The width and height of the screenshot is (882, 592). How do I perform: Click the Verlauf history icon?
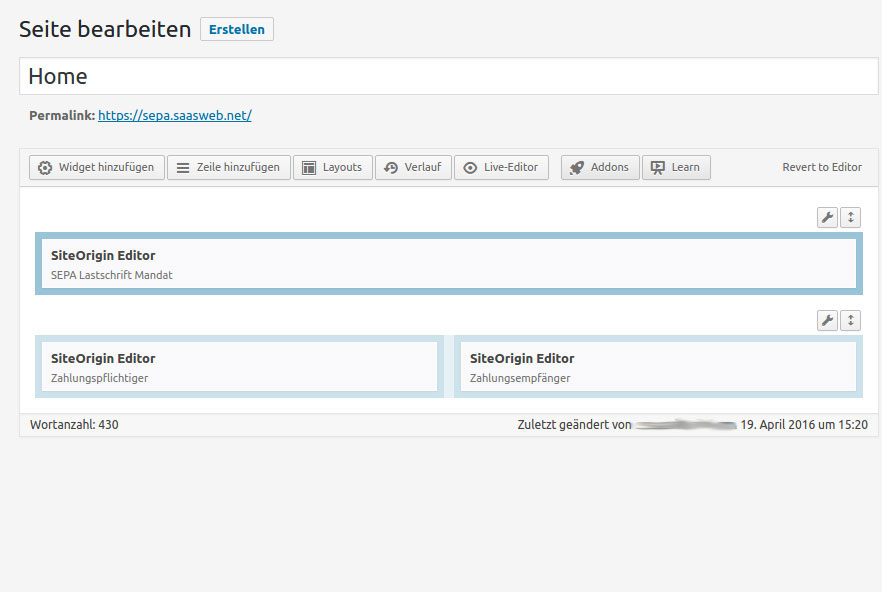click(x=391, y=168)
